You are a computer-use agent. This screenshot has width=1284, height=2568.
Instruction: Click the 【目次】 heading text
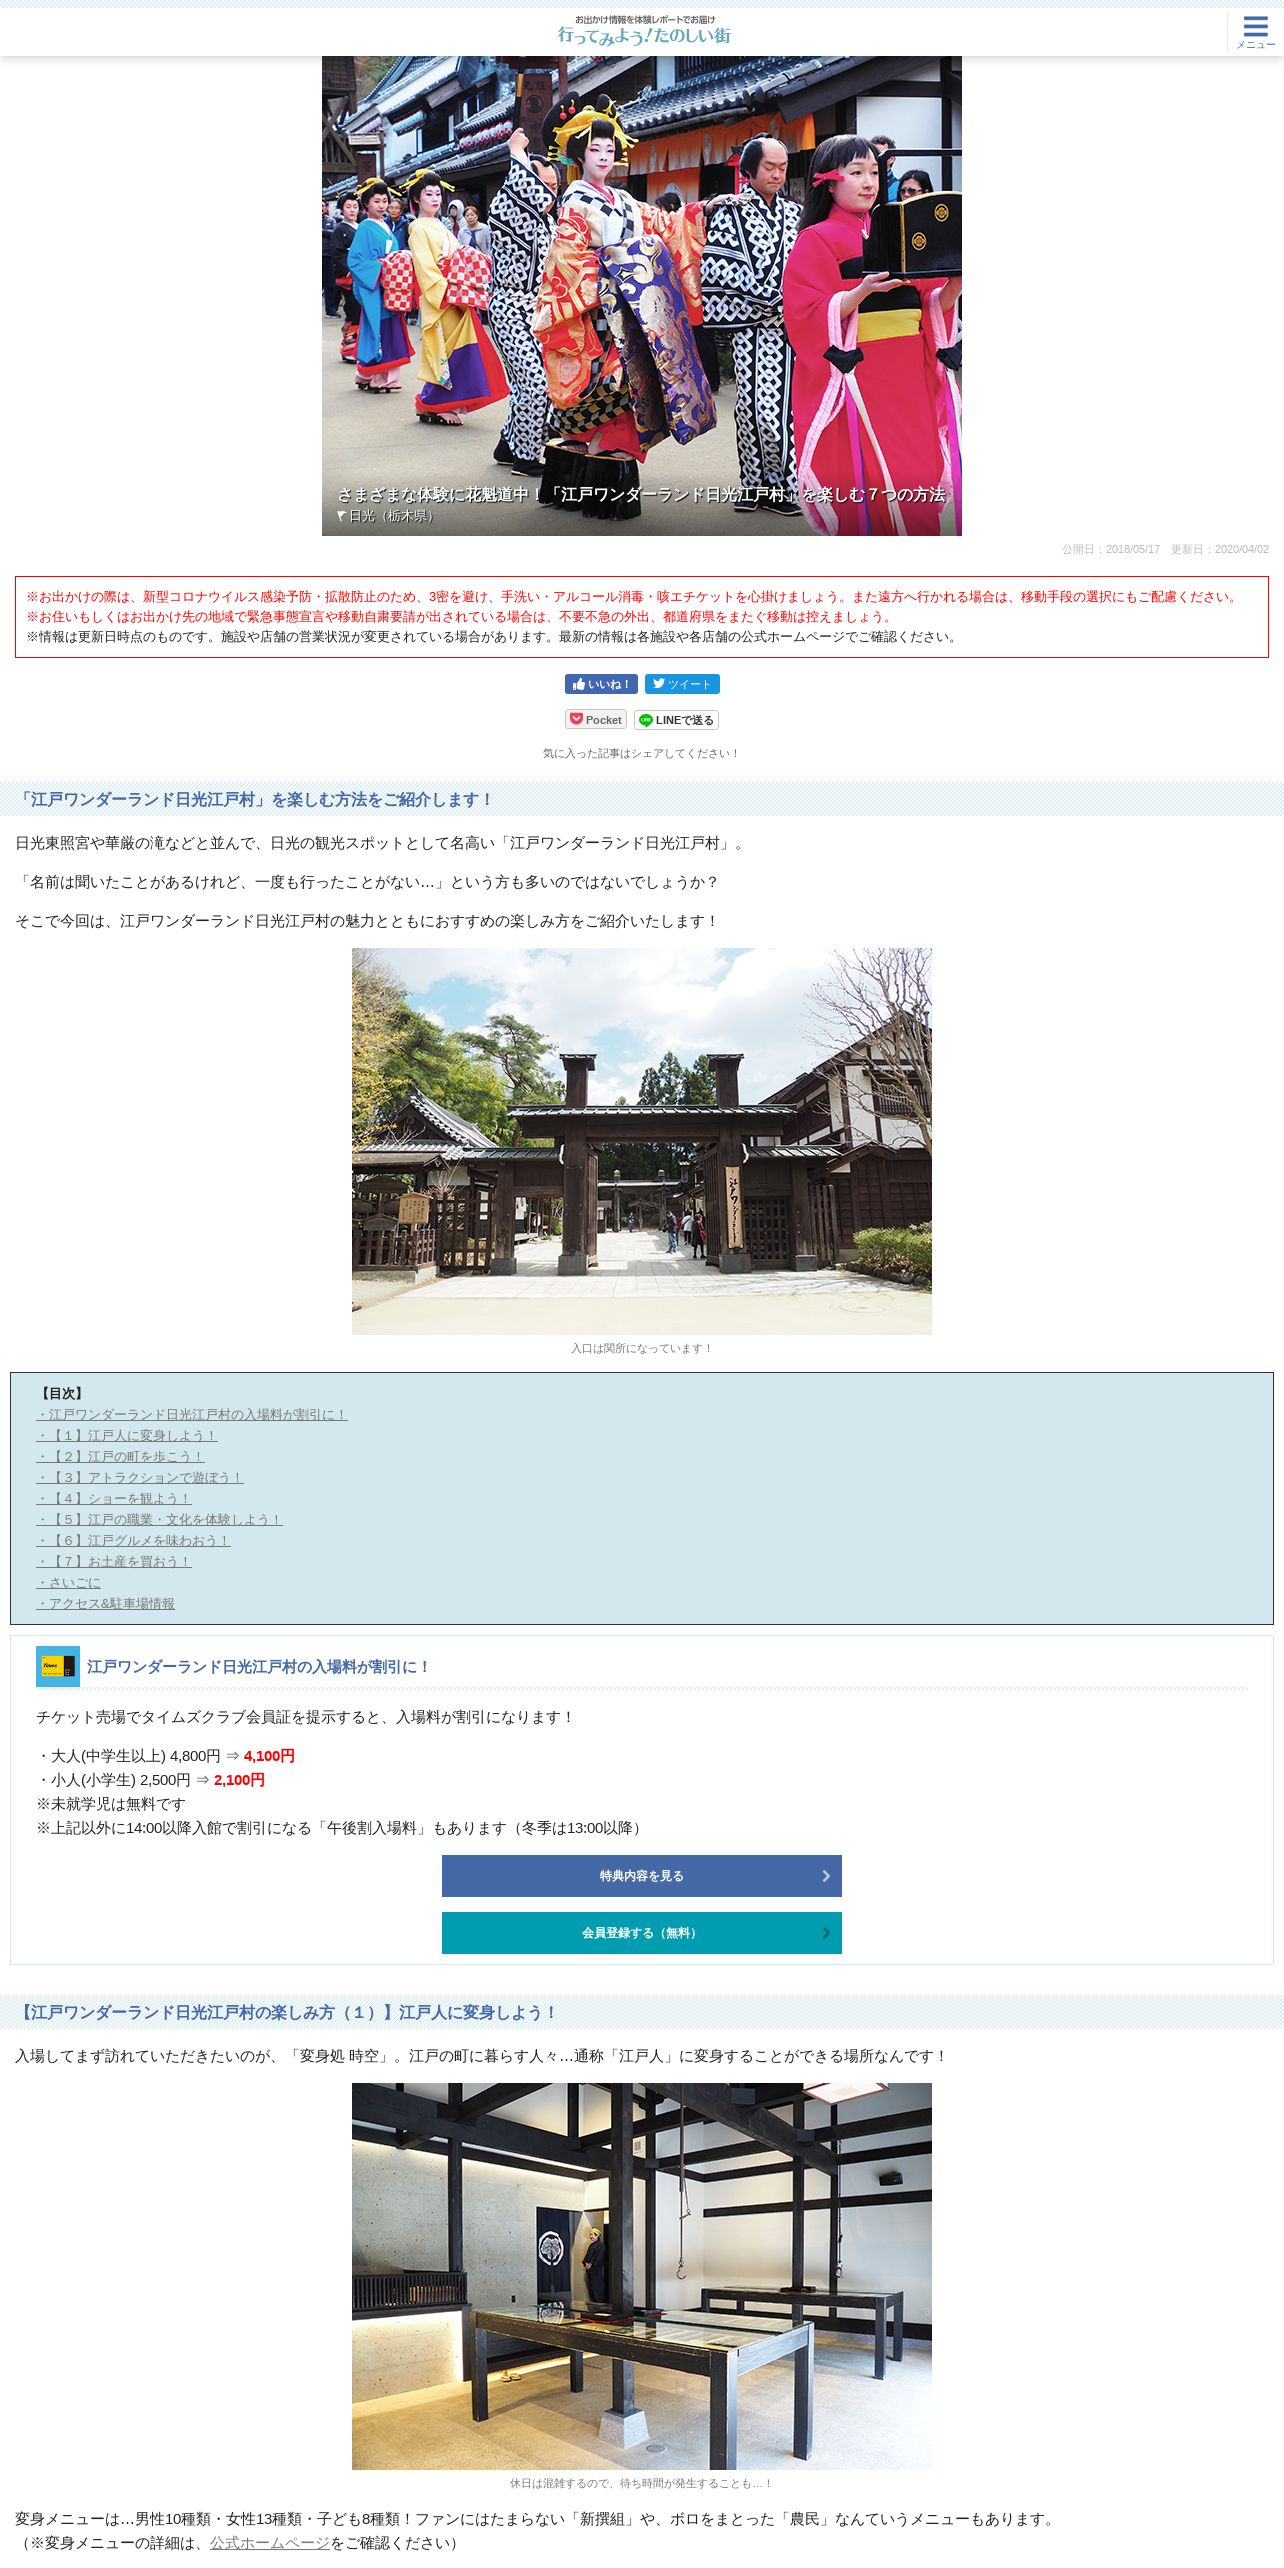(x=62, y=1394)
